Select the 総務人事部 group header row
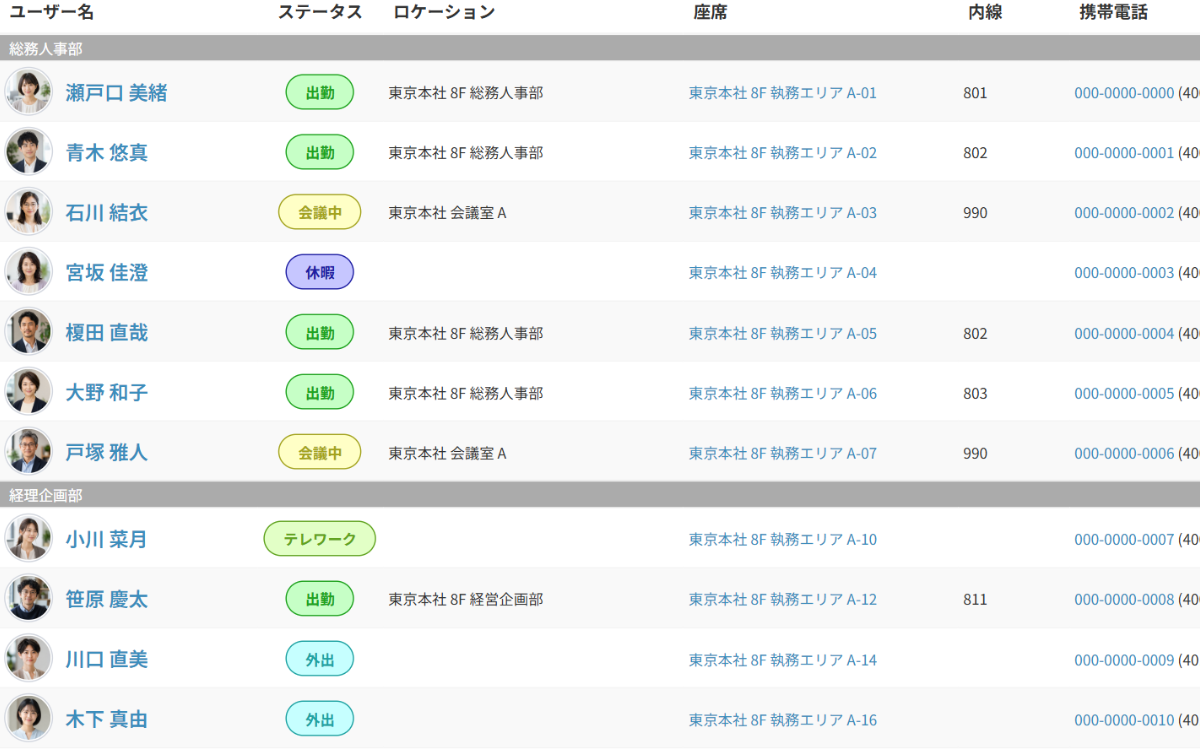 pyautogui.click(x=600, y=48)
